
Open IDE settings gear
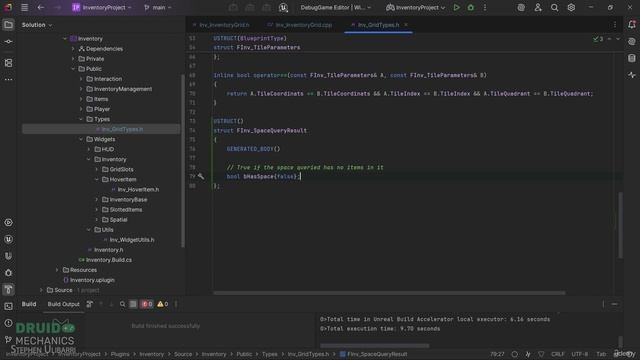pyautogui.click(x=571, y=7)
